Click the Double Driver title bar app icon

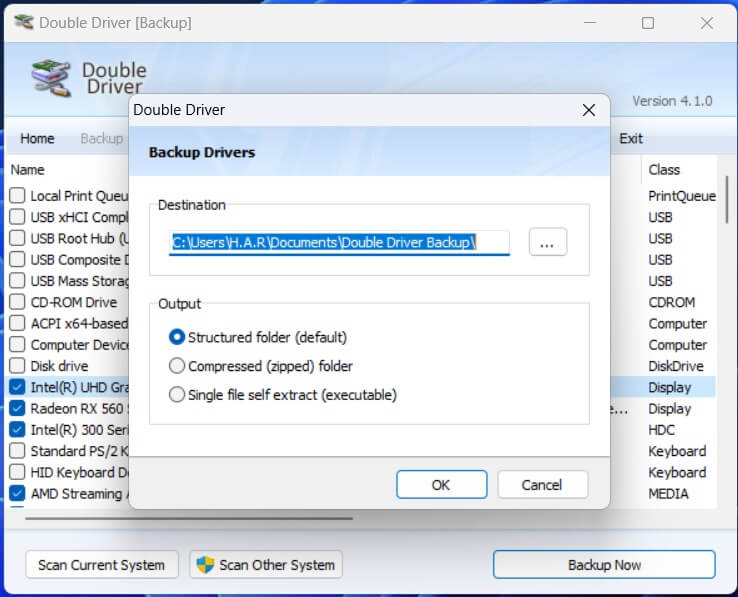click(24, 22)
